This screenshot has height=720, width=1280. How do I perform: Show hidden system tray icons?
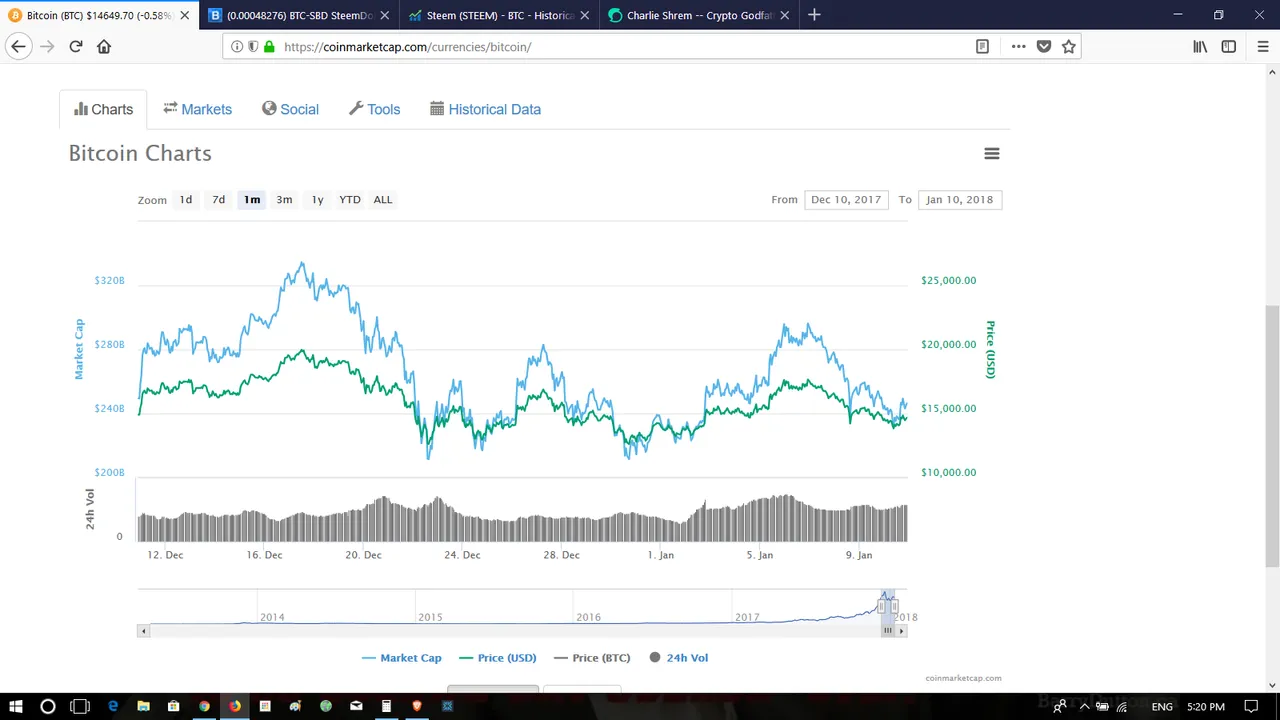coord(1084,706)
